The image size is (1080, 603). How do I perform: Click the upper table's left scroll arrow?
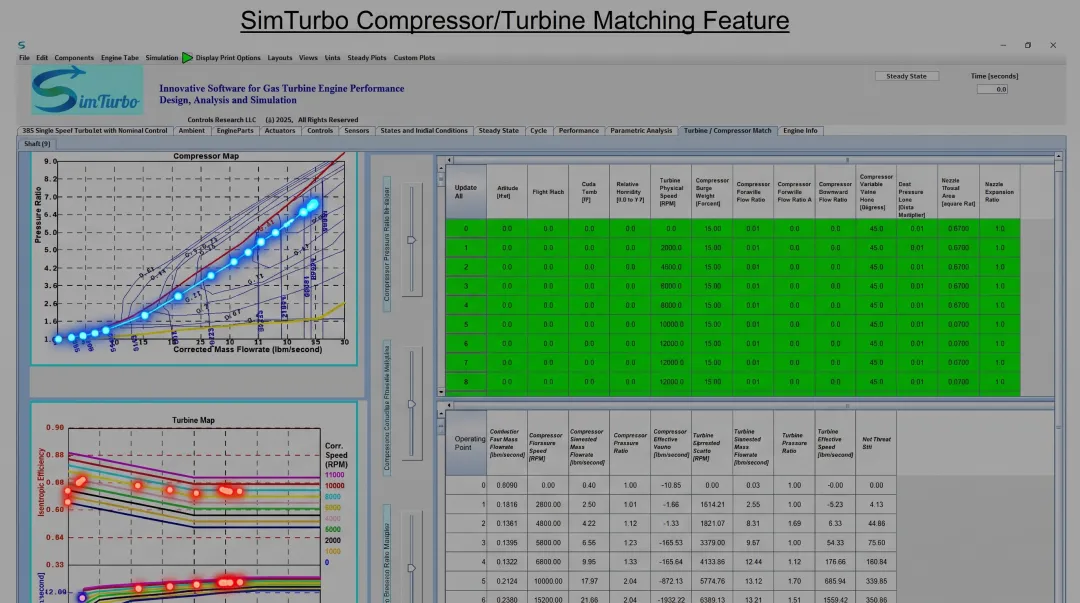pos(449,160)
